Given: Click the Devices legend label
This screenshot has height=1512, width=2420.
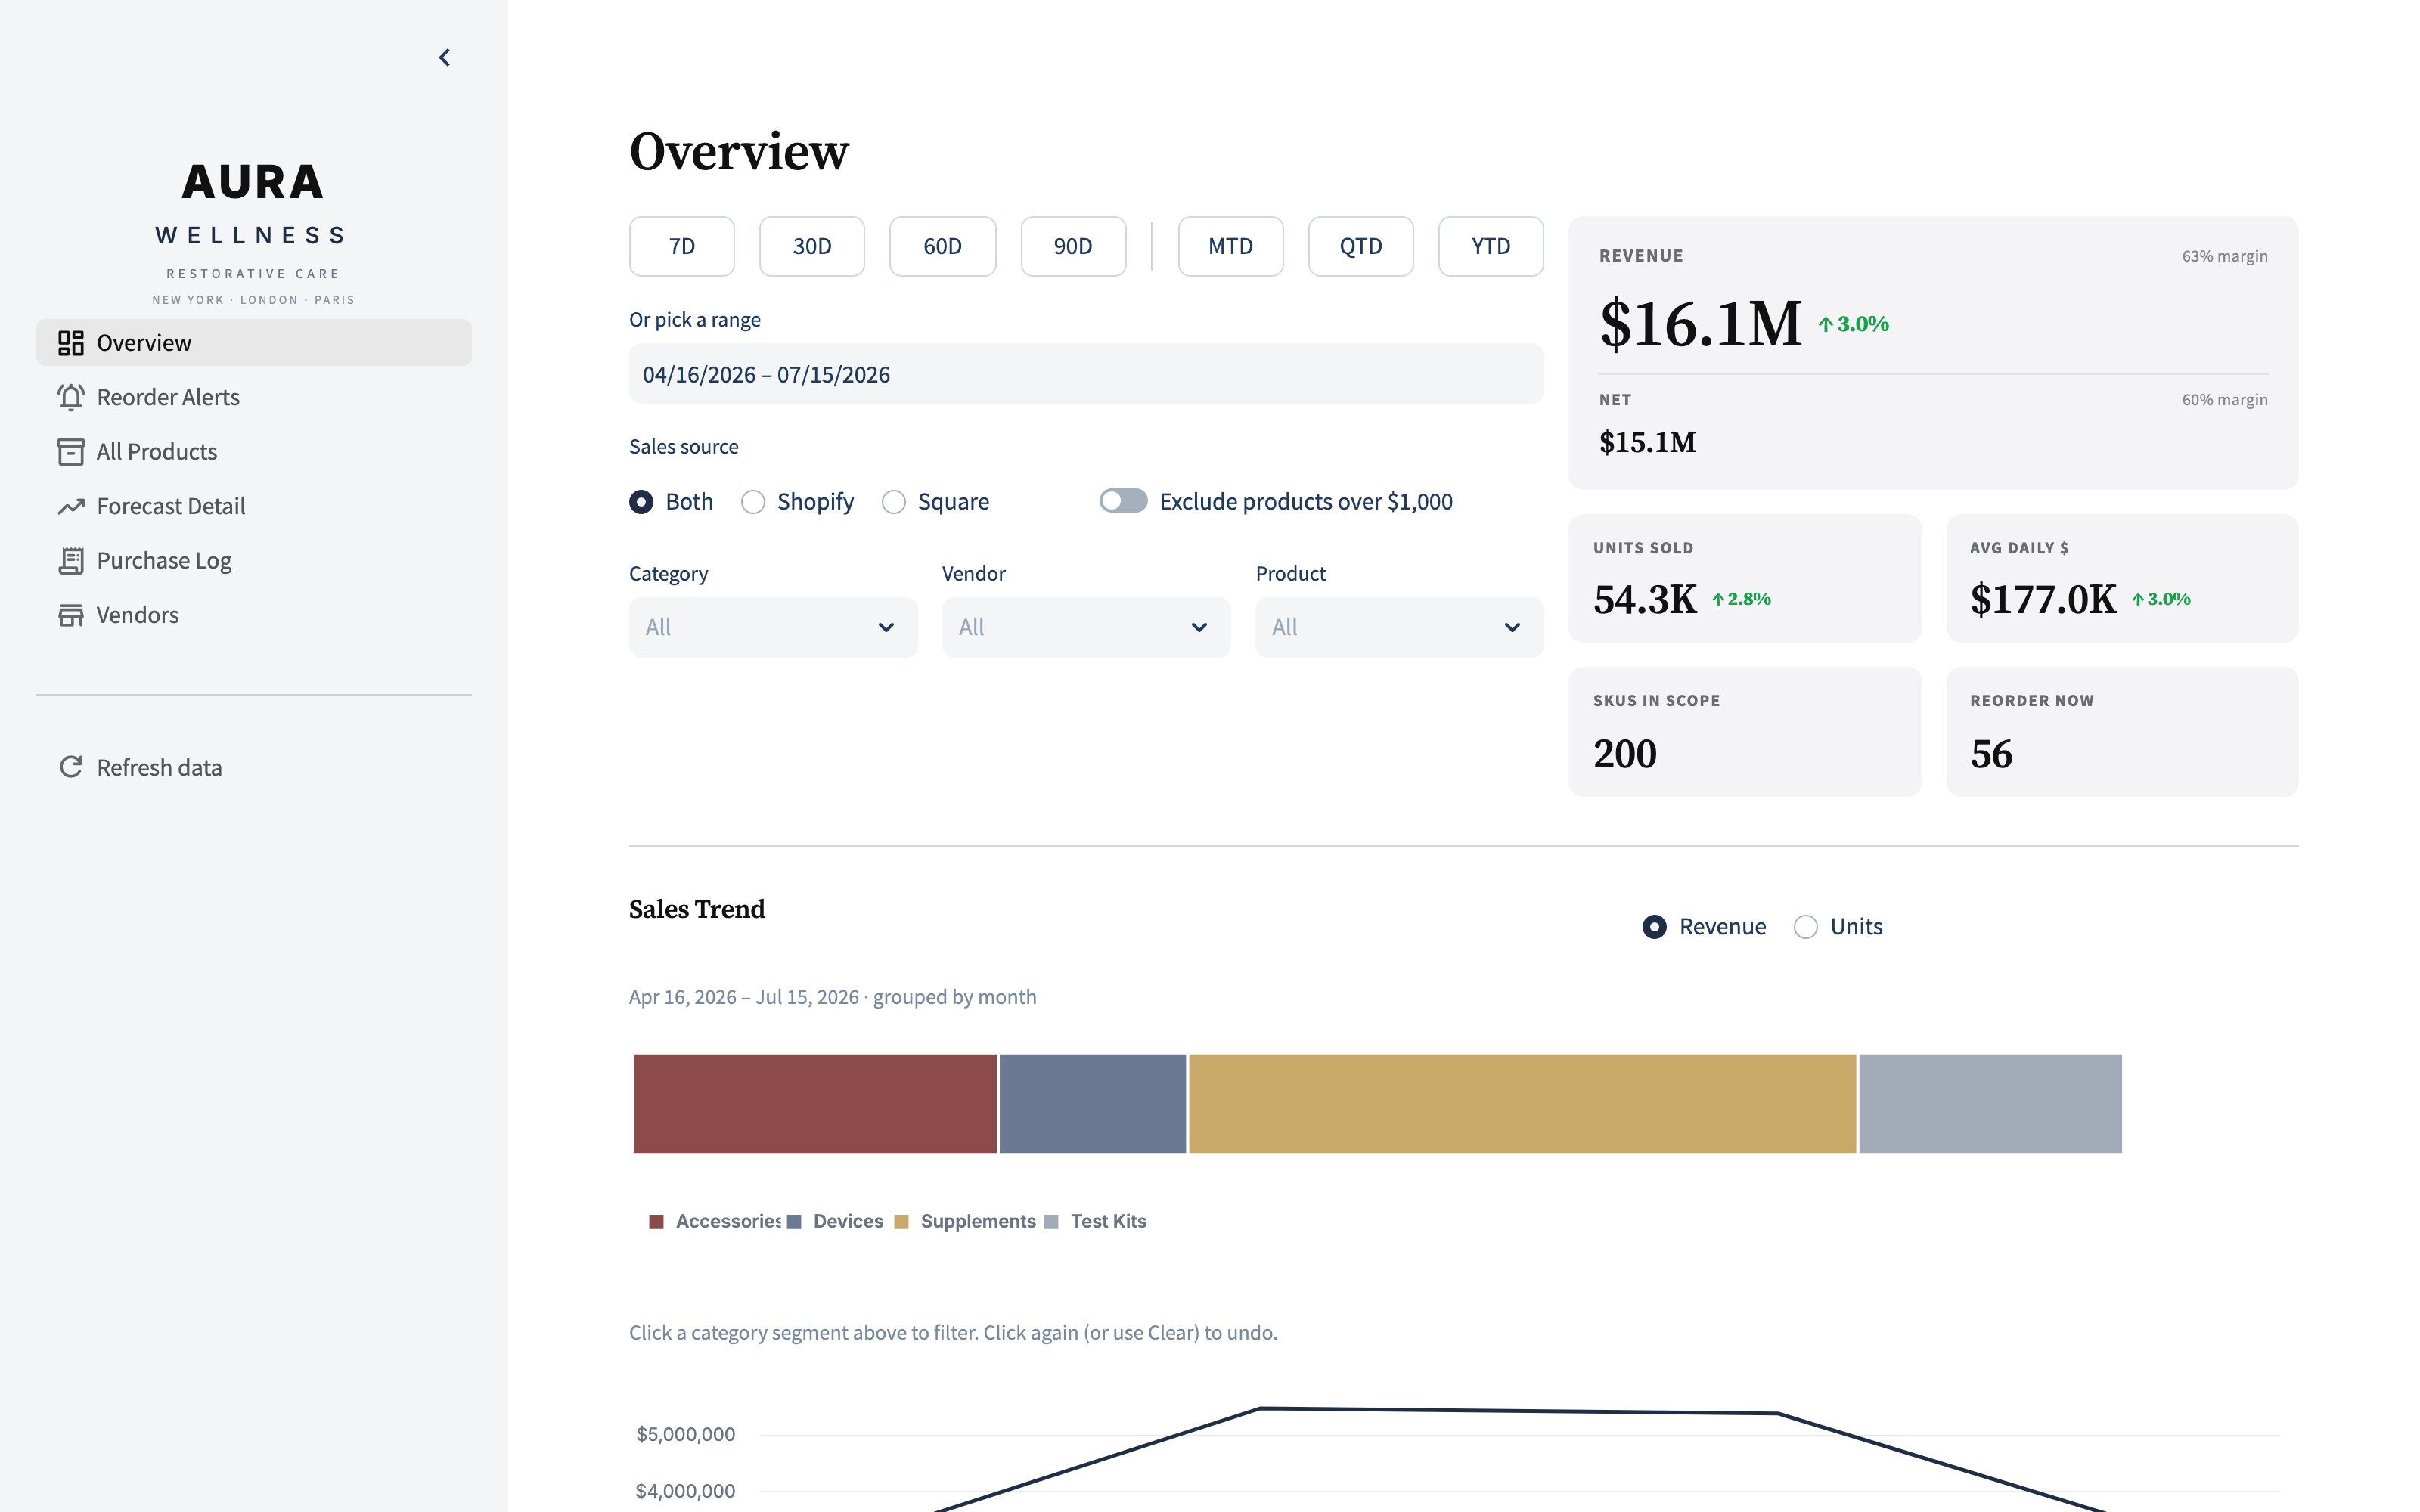Looking at the screenshot, I should (848, 1222).
